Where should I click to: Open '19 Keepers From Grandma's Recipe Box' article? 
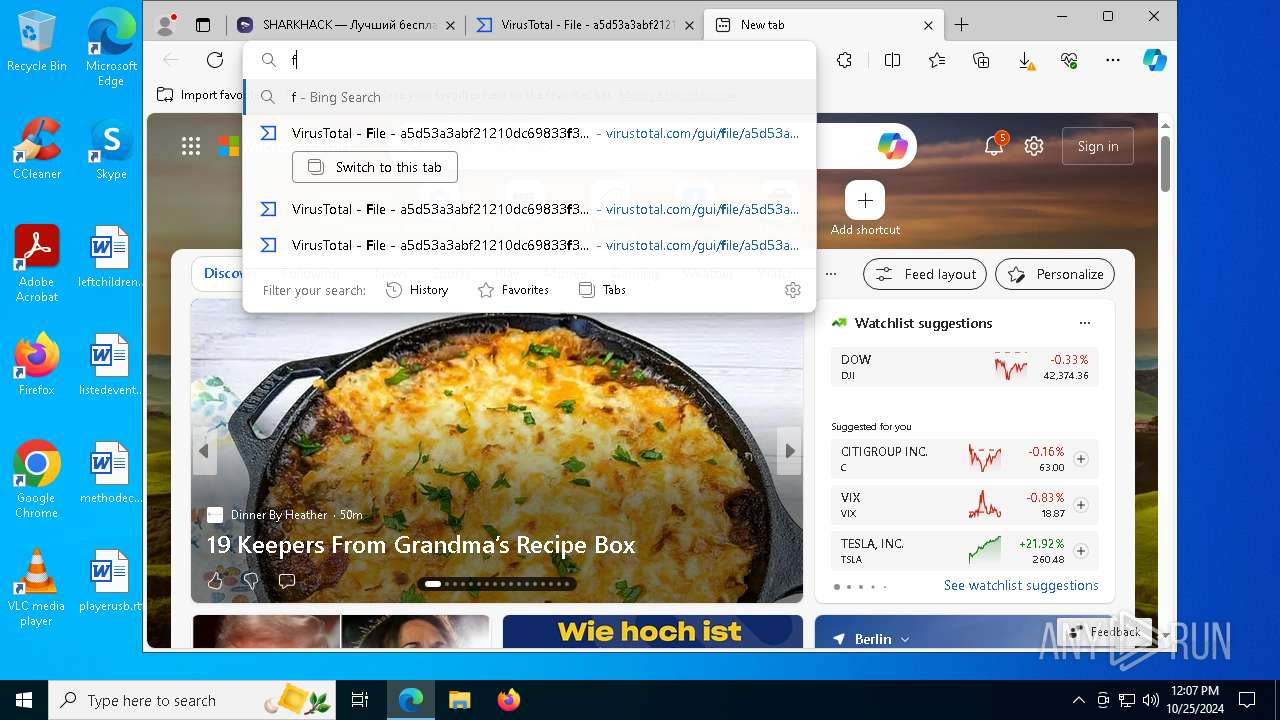coord(421,545)
